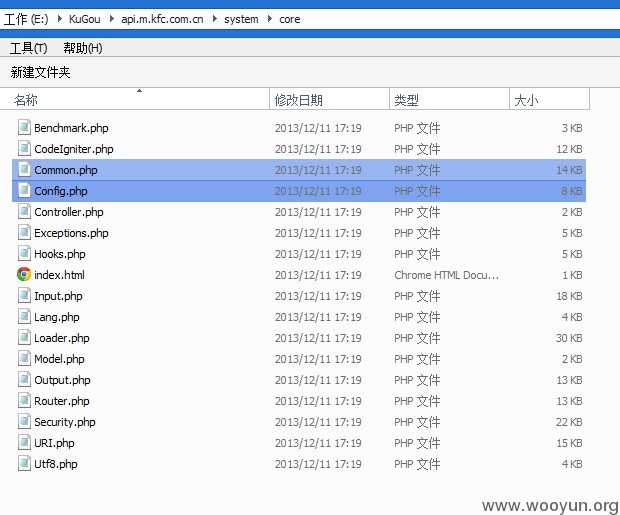Click the 3 KB size of Benchmark.php

pyautogui.click(x=572, y=128)
